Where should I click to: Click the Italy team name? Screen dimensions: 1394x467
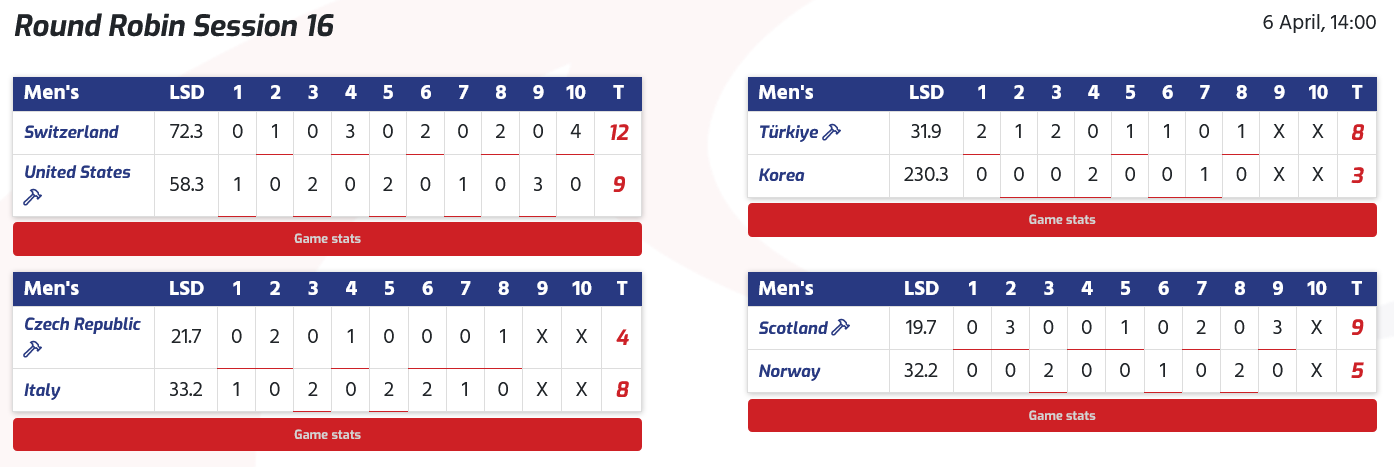[x=42, y=390]
